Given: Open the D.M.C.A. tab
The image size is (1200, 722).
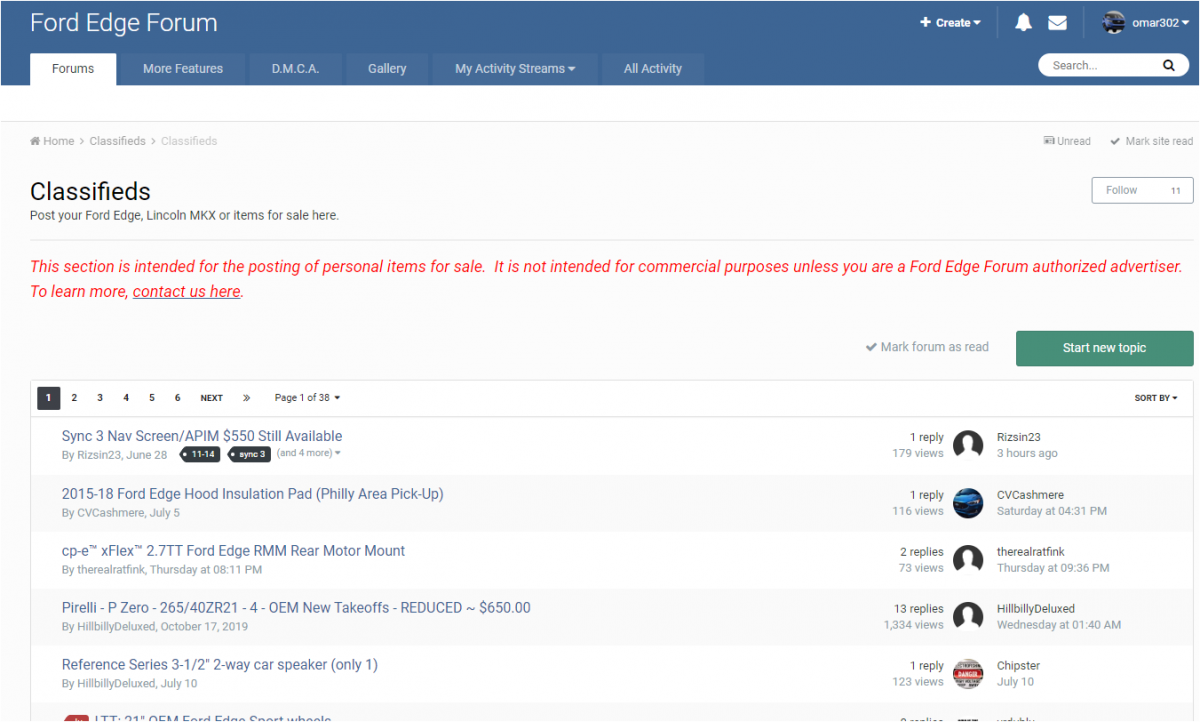Looking at the screenshot, I should tap(295, 69).
